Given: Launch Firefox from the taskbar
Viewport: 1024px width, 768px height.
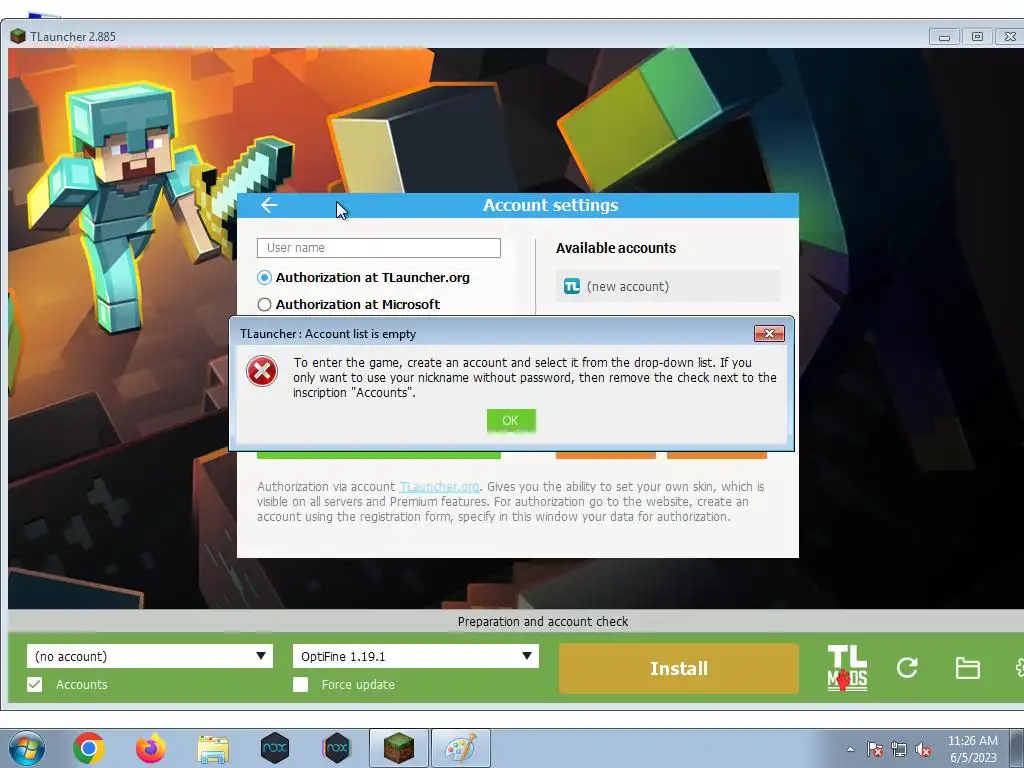Looking at the screenshot, I should [x=151, y=748].
